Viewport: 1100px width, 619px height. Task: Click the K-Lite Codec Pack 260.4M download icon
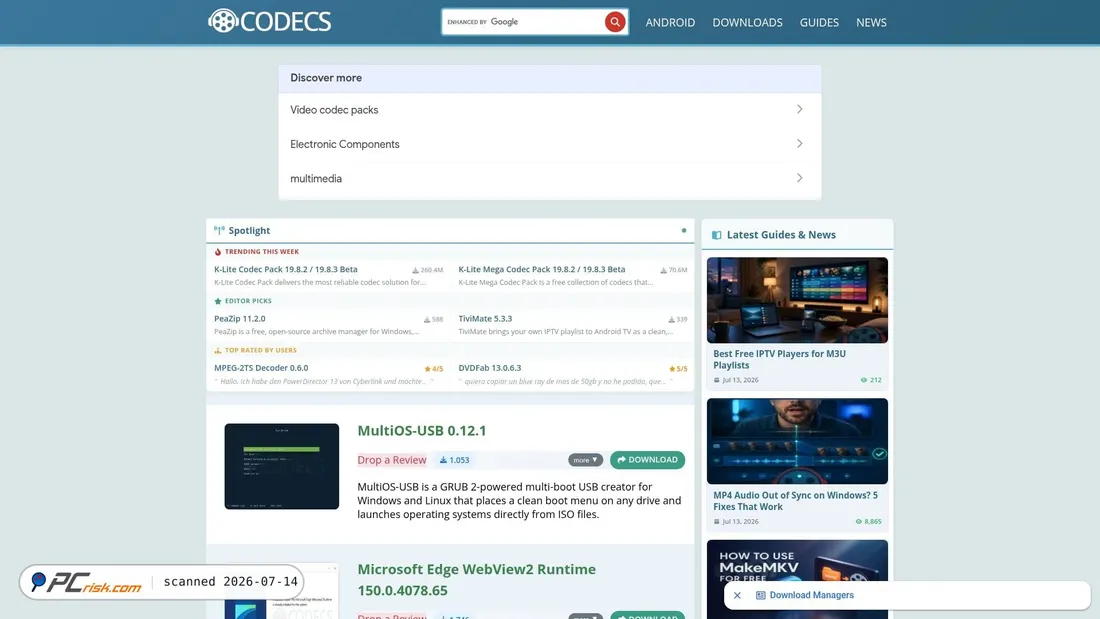[415, 270]
